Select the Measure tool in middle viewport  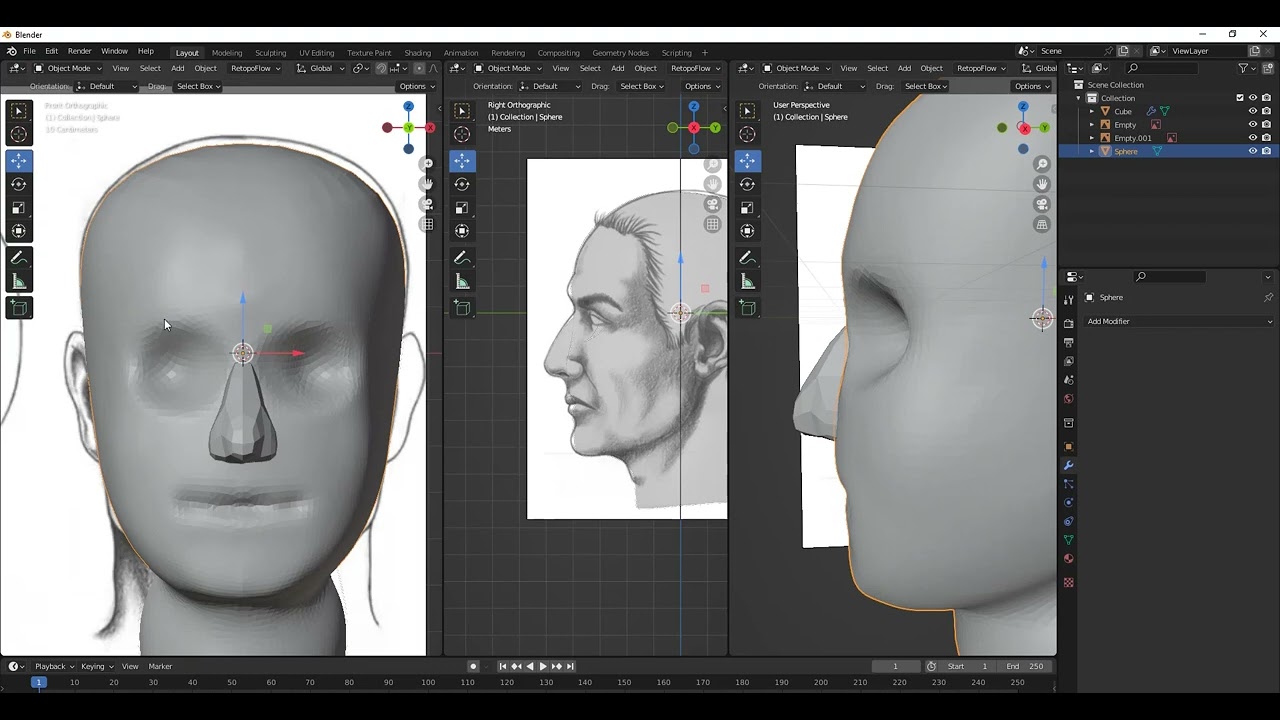tap(462, 282)
